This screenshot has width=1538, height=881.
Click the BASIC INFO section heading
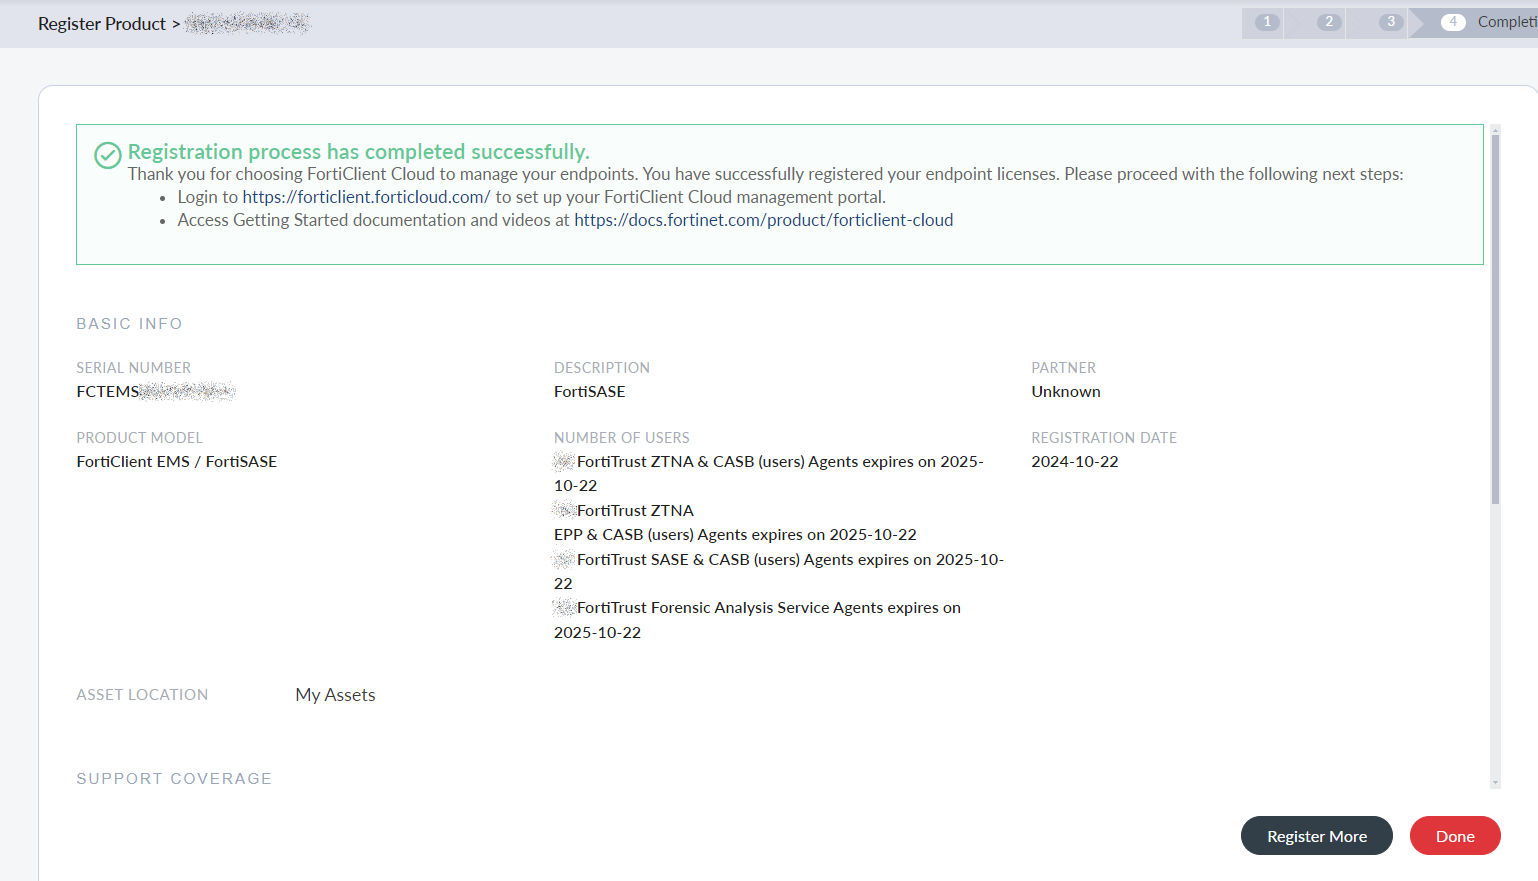pyautogui.click(x=129, y=323)
